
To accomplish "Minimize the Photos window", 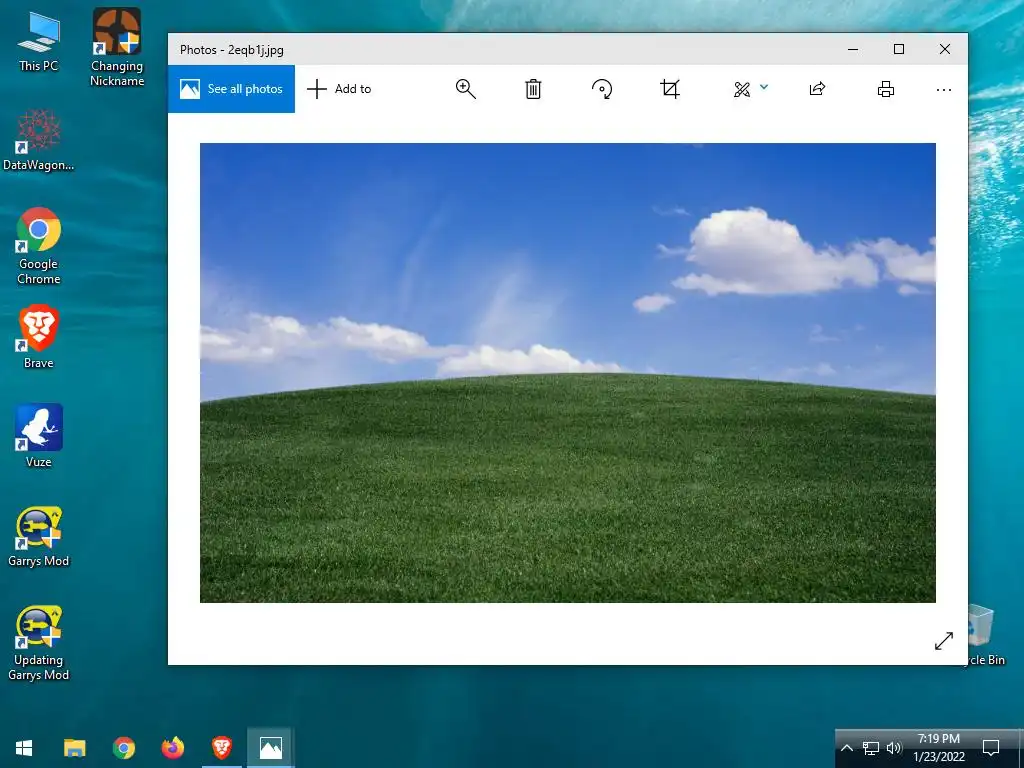I will pyautogui.click(x=853, y=49).
